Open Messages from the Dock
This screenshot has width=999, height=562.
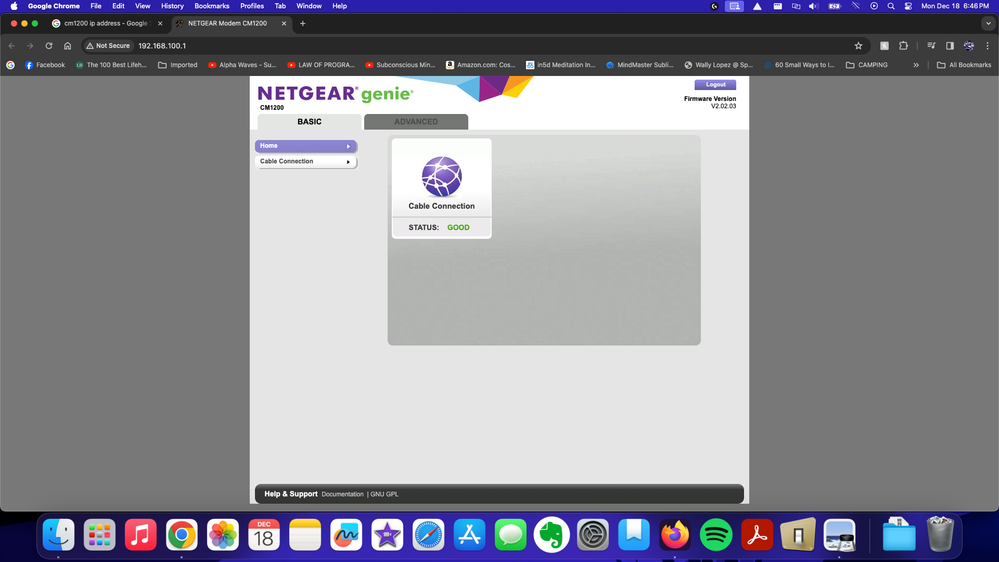point(510,535)
